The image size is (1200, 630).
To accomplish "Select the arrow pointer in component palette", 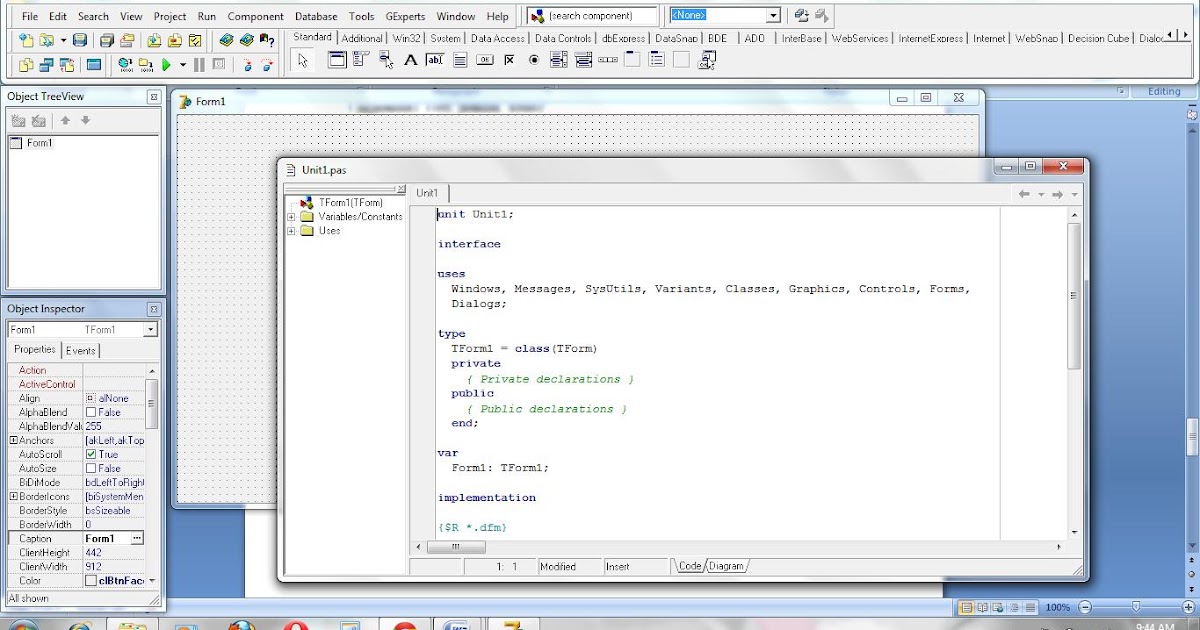I will pyautogui.click(x=303, y=61).
